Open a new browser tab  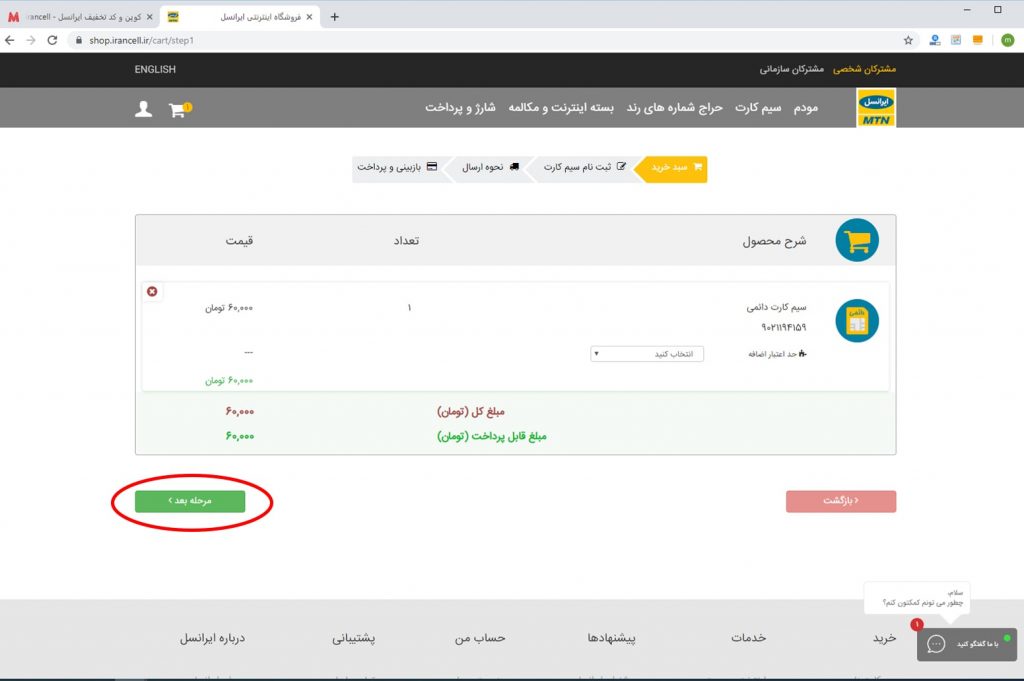[x=334, y=17]
